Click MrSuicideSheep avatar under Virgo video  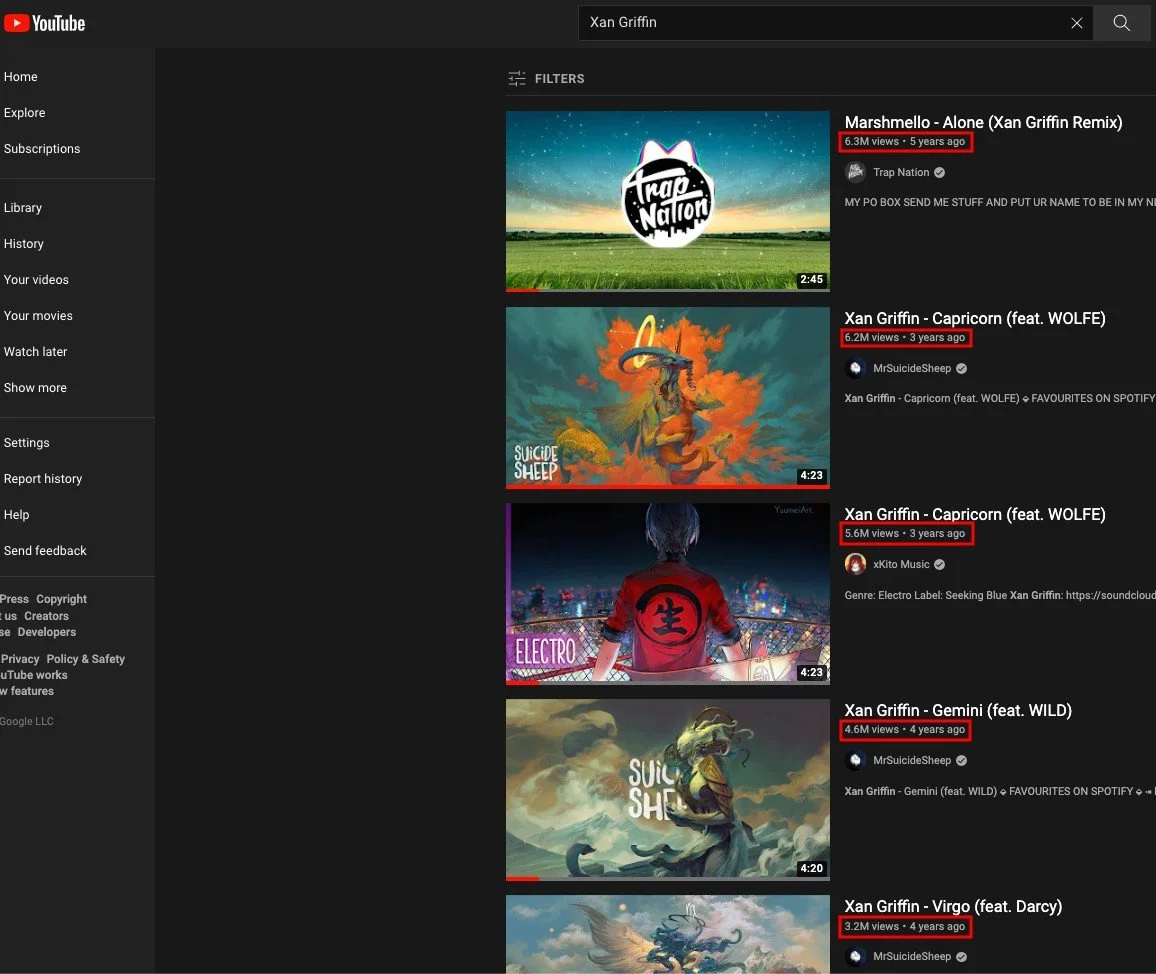(x=855, y=957)
